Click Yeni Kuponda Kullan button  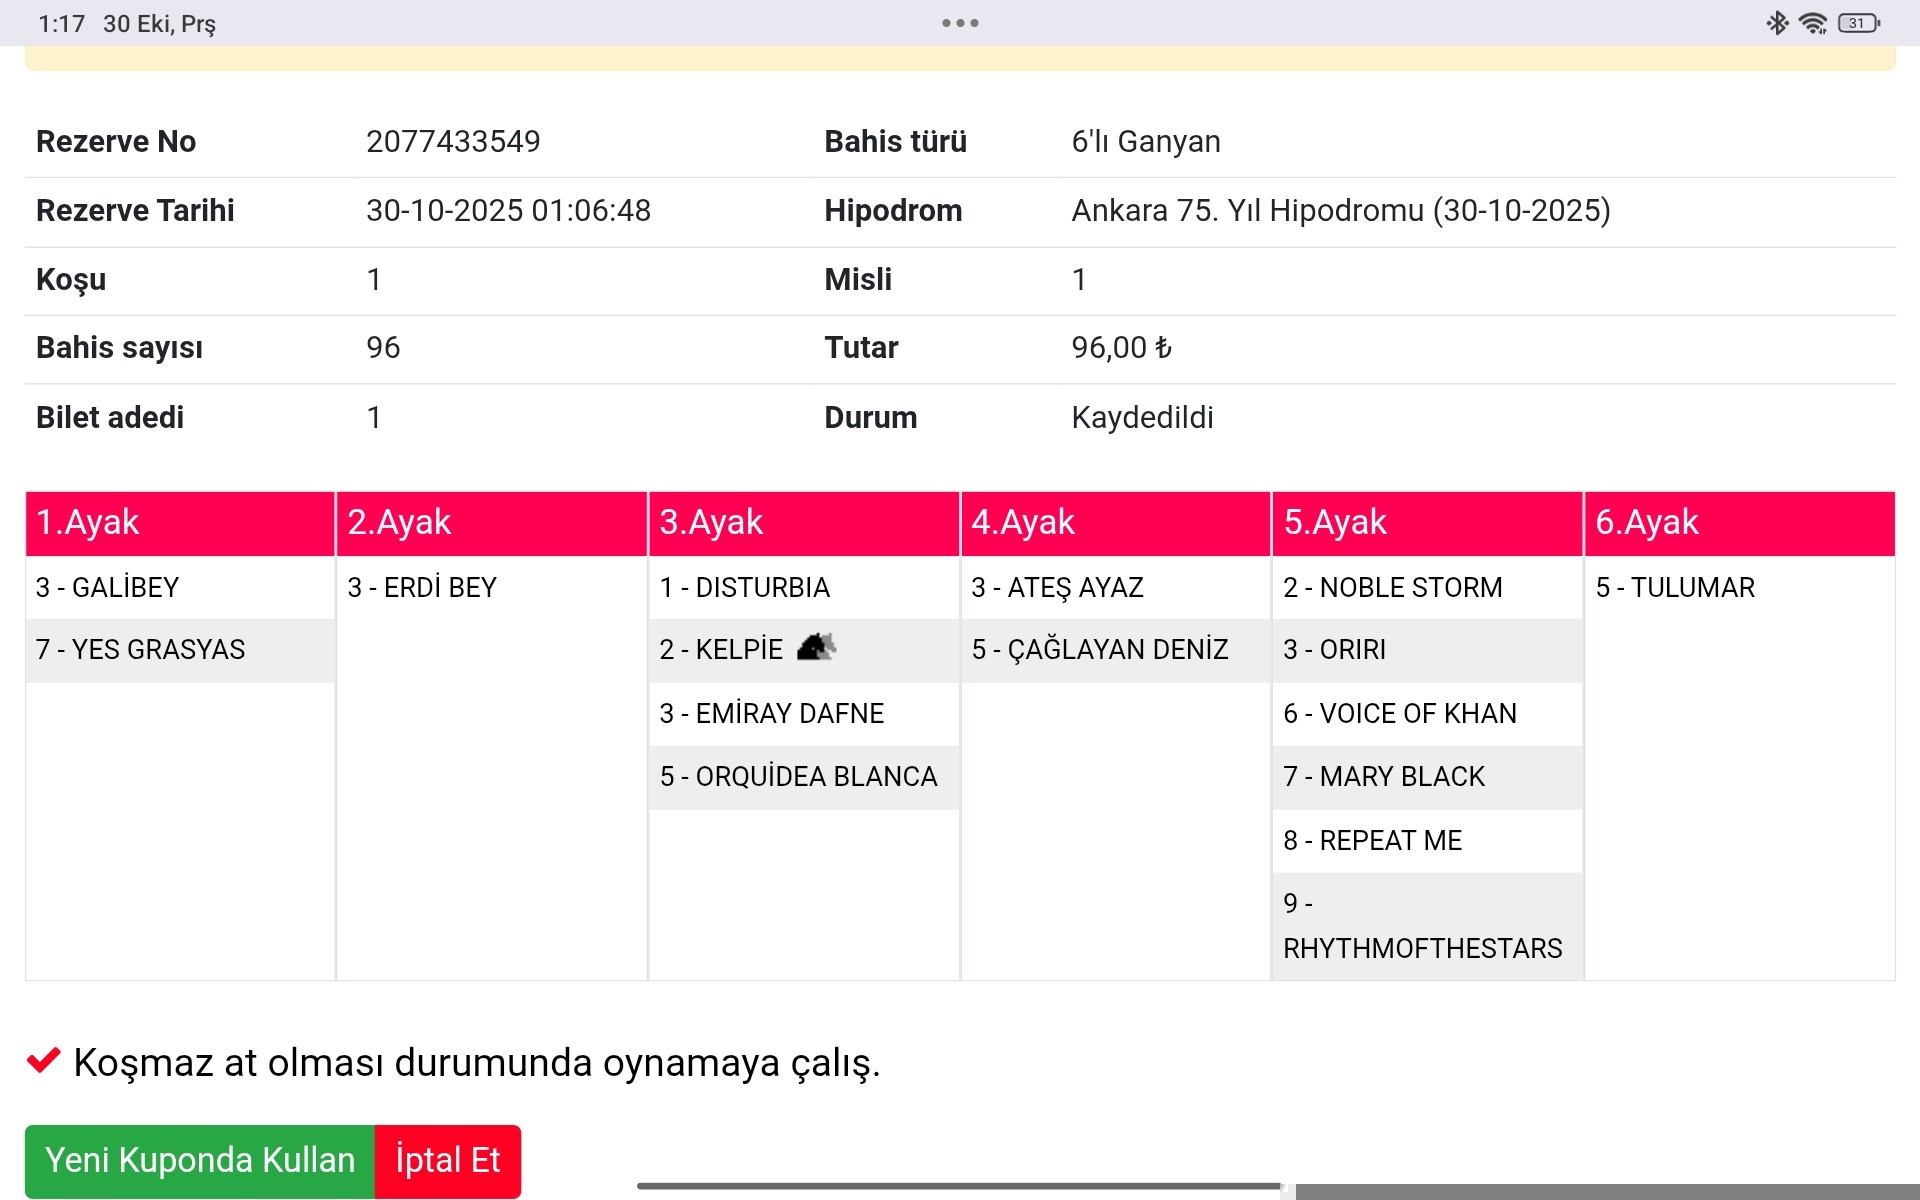[x=200, y=1160]
